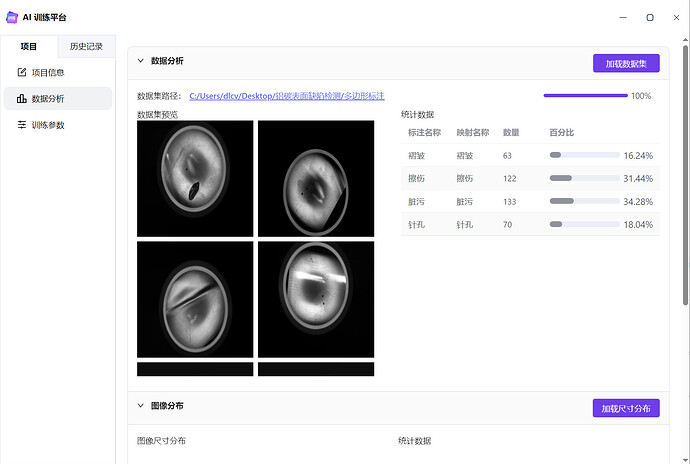690x464 pixels.
Task: Click the 100% loading progress bar
Action: (x=585, y=96)
